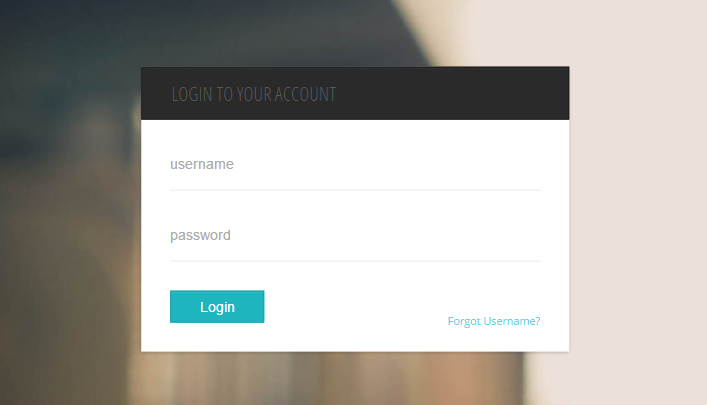This screenshot has width=707, height=405.
Task: Submit the form with the Login button
Action: click(217, 307)
